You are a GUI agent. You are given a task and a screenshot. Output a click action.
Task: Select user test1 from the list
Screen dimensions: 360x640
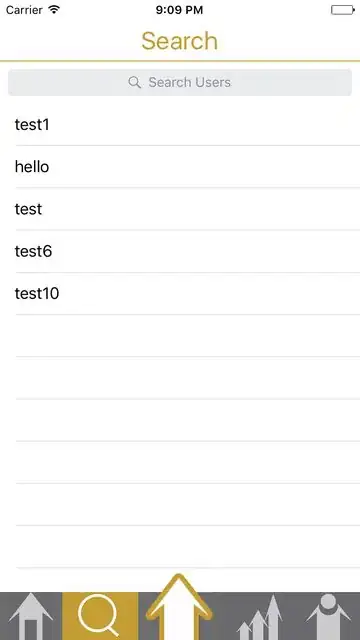tap(180, 124)
